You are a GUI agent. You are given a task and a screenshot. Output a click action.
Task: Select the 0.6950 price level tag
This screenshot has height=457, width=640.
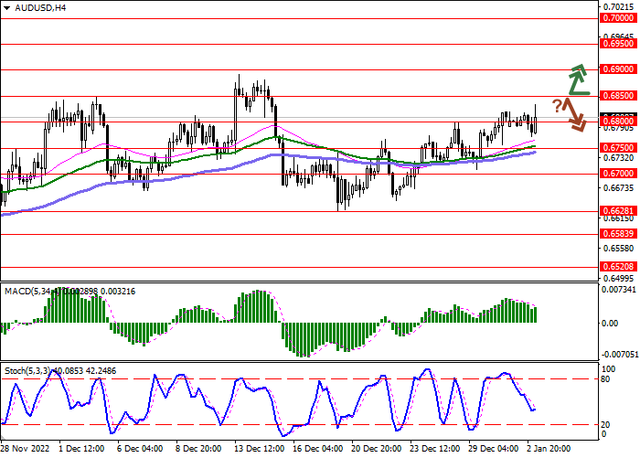click(617, 44)
